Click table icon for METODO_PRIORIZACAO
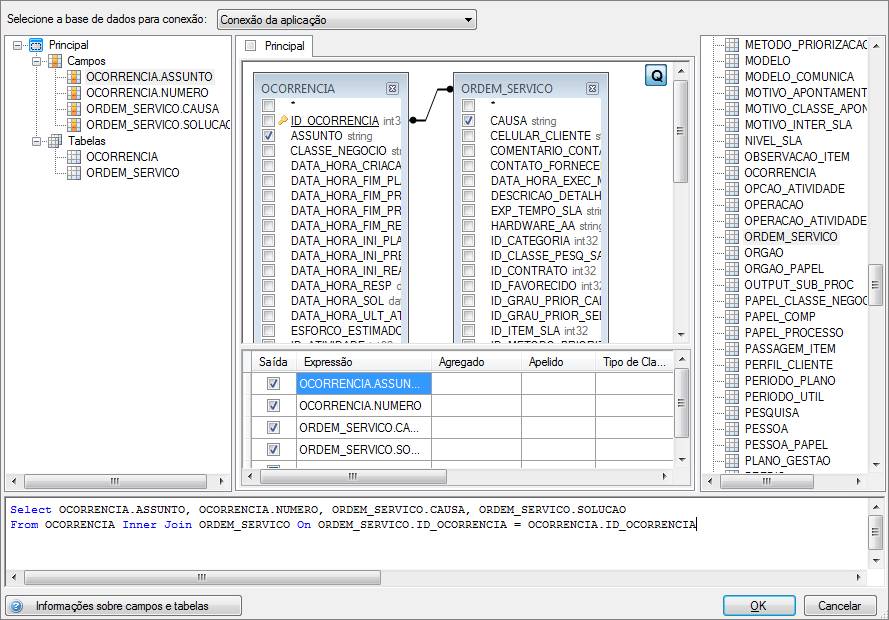This screenshot has height=620, width=889. click(732, 44)
